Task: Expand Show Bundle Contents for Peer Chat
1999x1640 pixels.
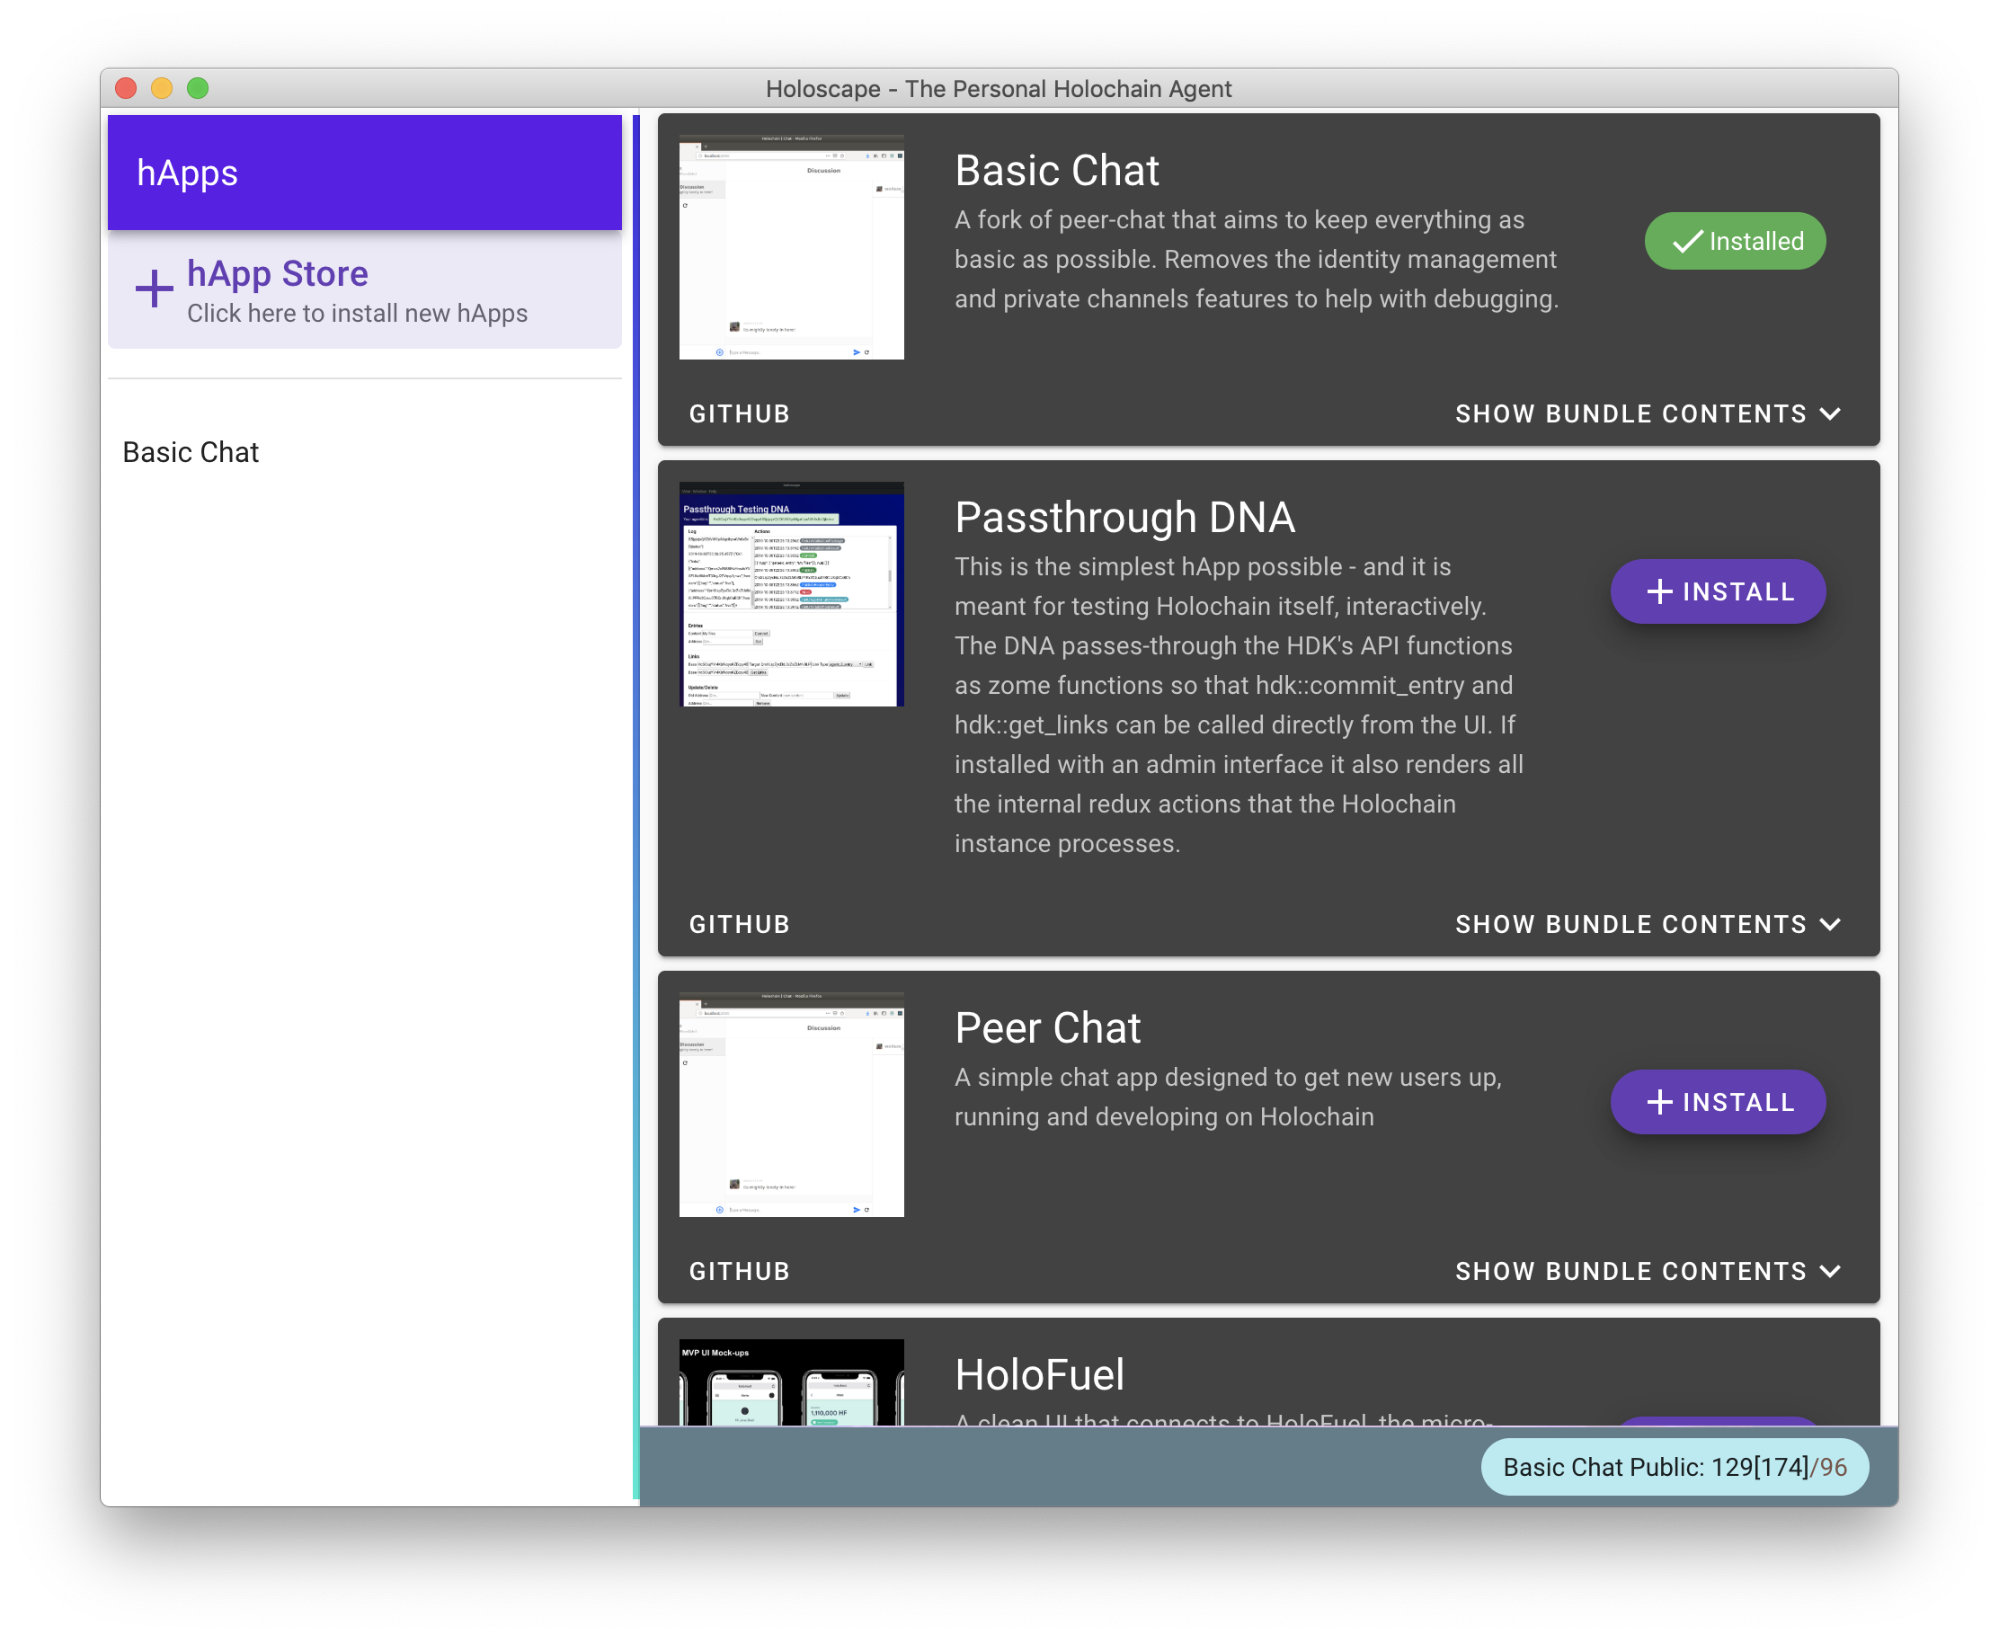Action: tap(1647, 1271)
